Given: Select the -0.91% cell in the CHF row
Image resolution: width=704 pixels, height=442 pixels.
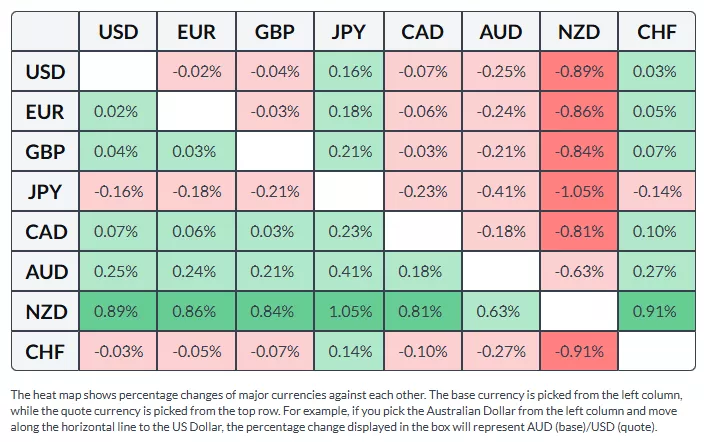Looking at the screenshot, I should (x=579, y=351).
